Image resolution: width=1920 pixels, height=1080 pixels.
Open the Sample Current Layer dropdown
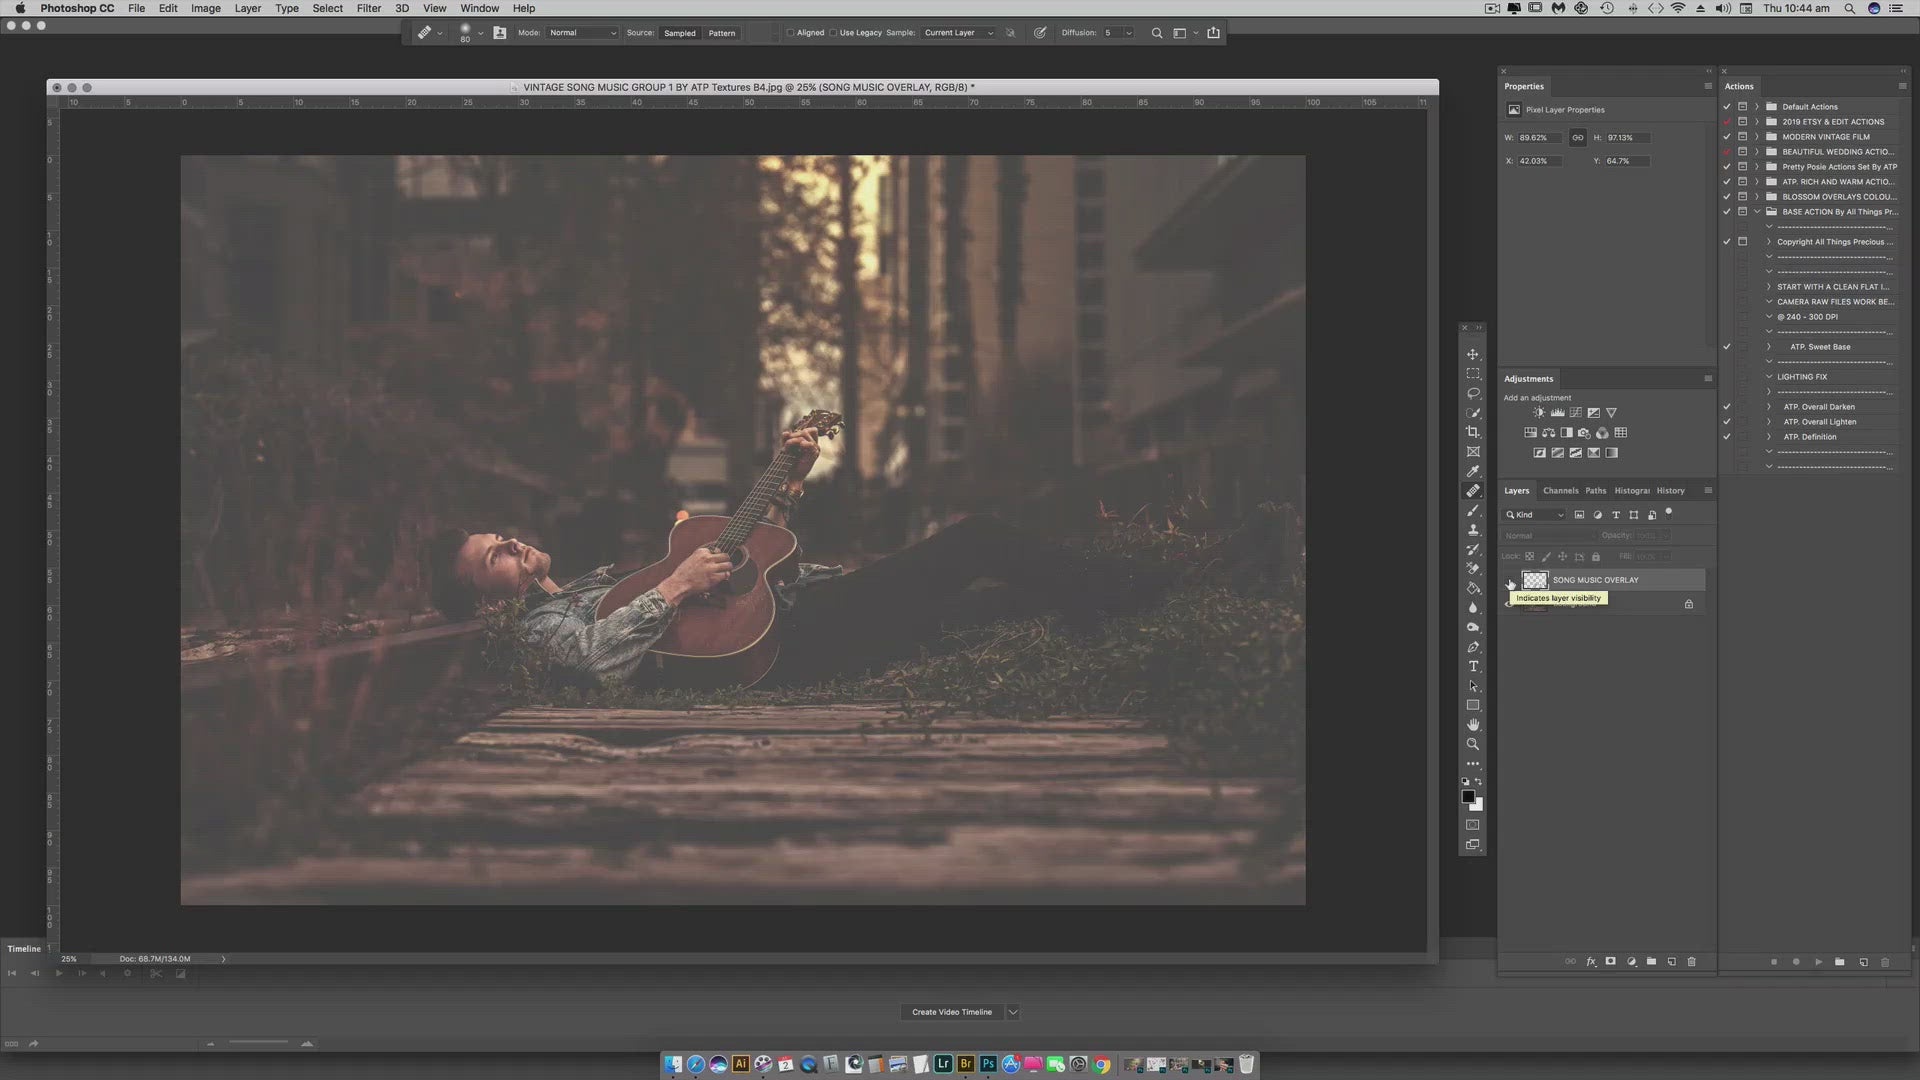click(958, 33)
